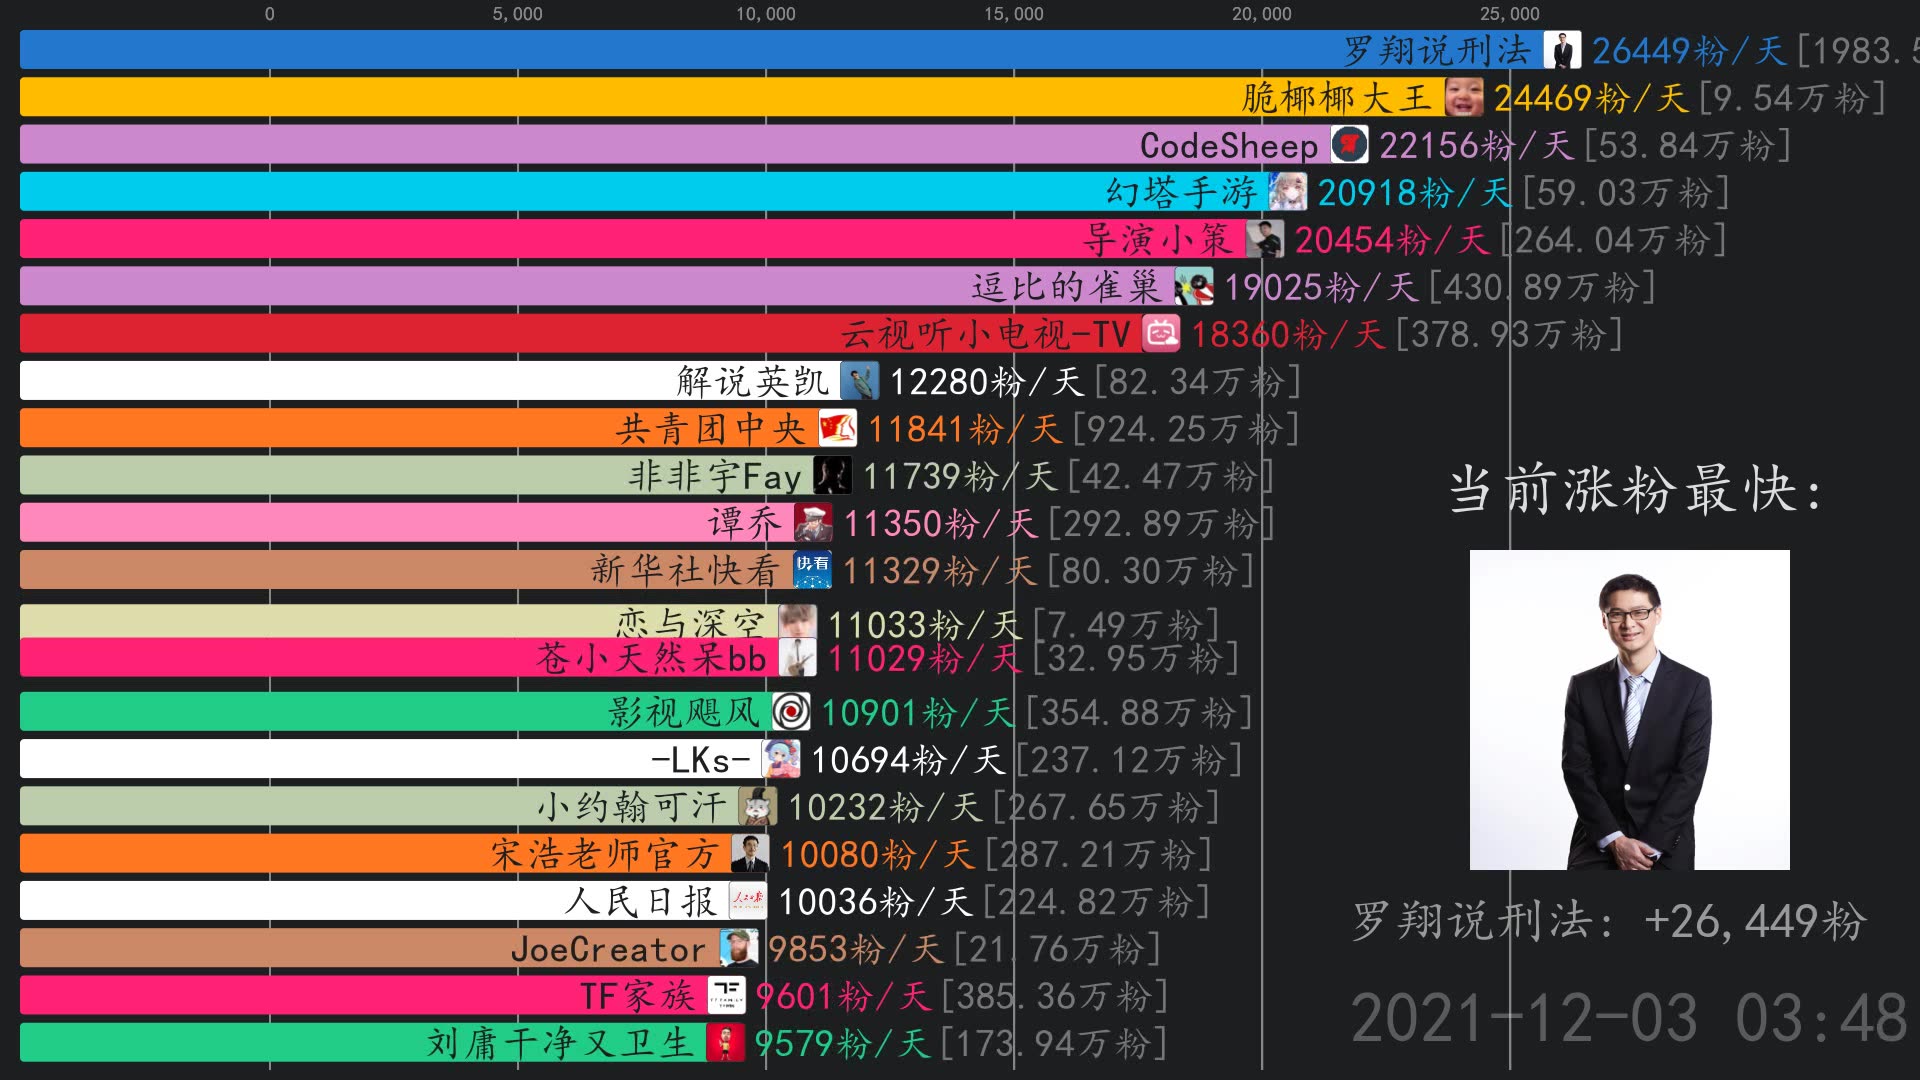Click the 苍小天然呆bb avatar icon

point(797,657)
